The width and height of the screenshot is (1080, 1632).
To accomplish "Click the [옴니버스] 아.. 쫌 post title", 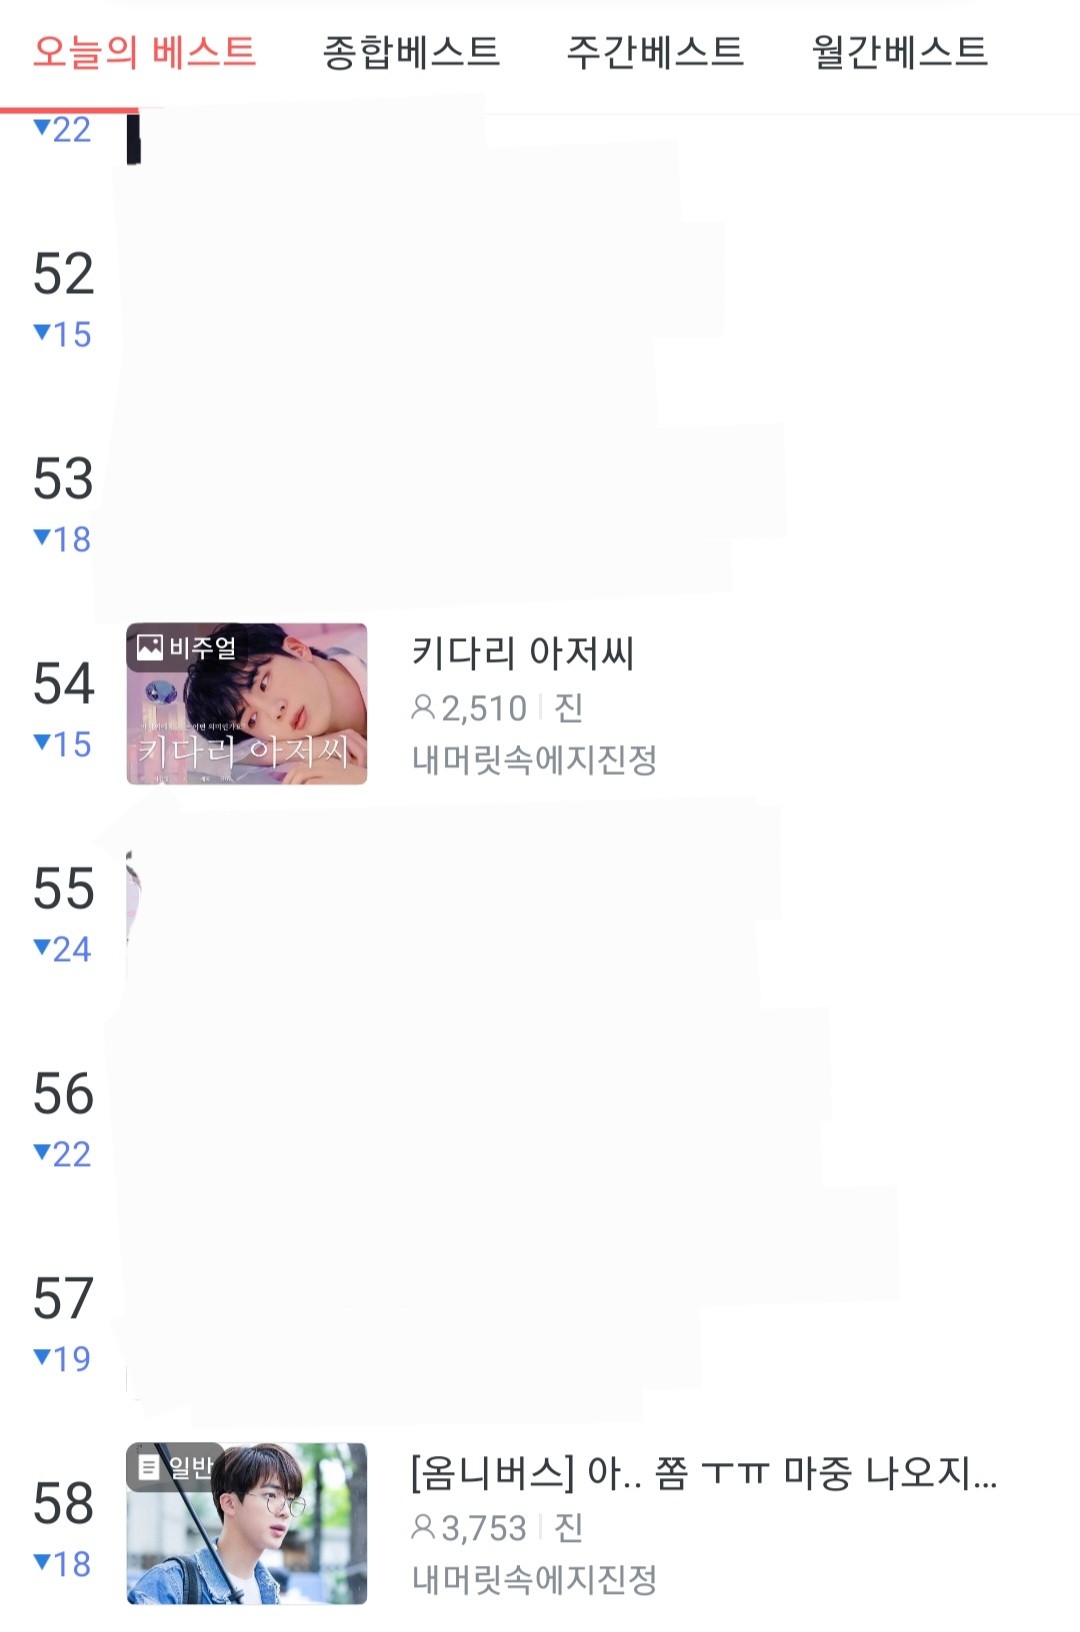I will point(704,1473).
